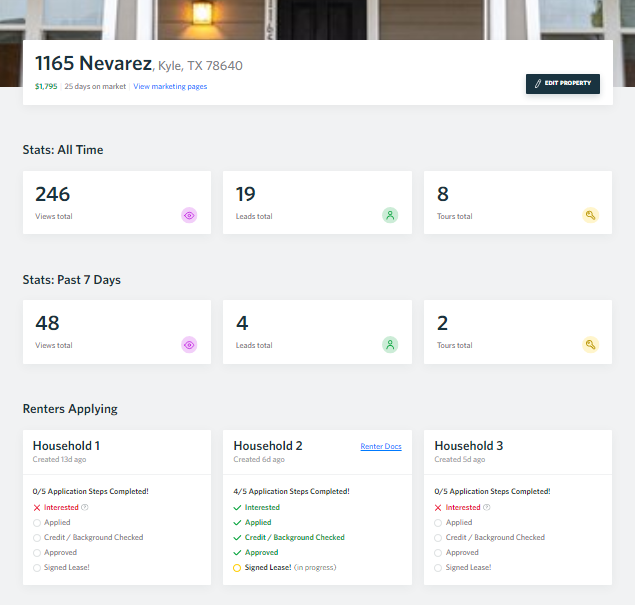Viewport: 635px width, 605px height.
Task: Click the person icon in Past 7 Days leads card
Action: point(390,345)
